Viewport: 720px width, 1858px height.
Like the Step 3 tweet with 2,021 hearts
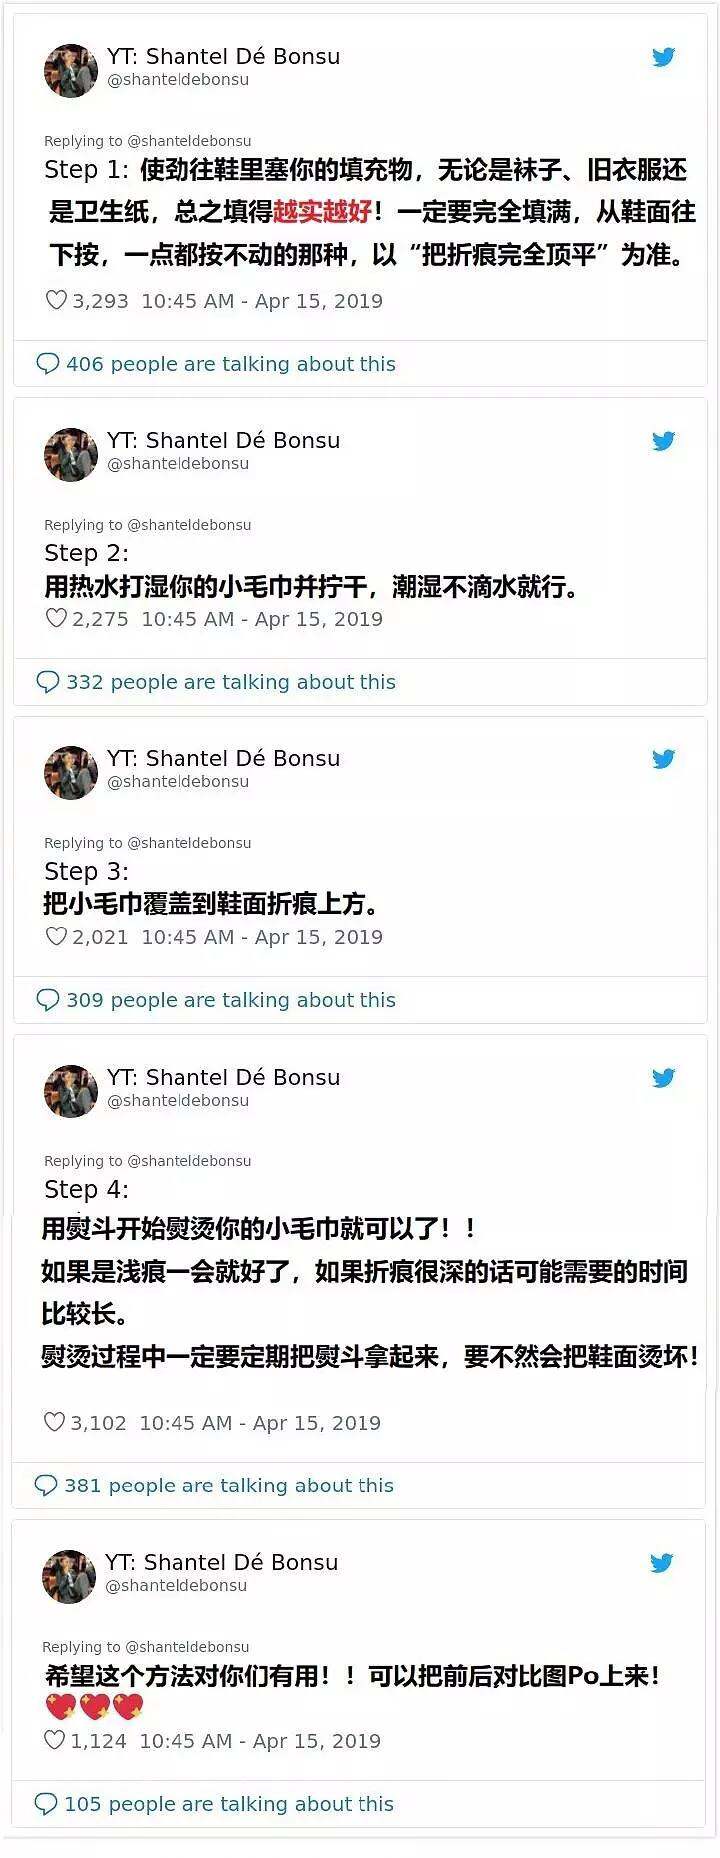(56, 936)
